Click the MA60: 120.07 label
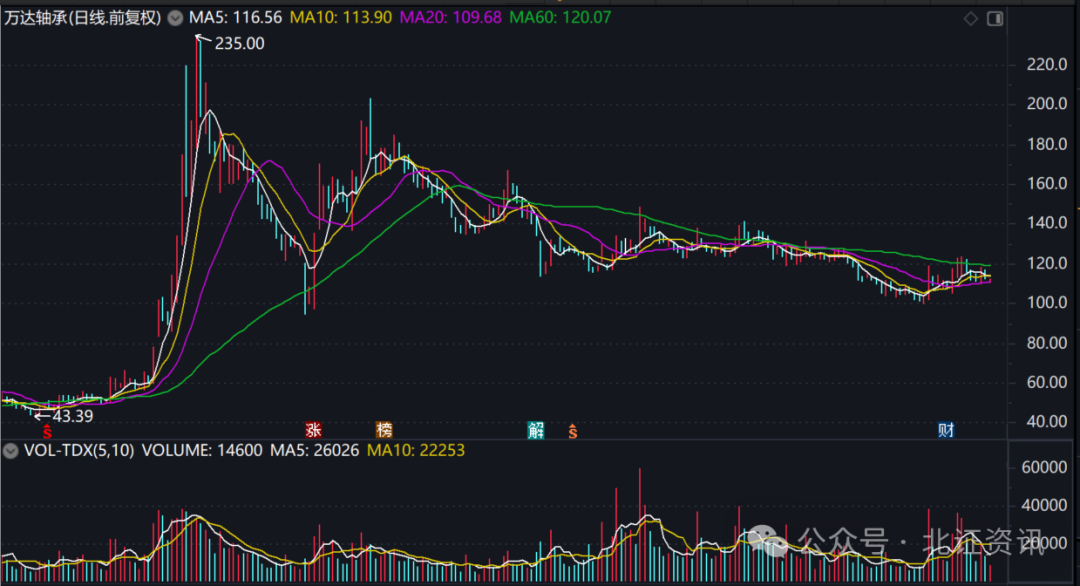The image size is (1080, 586). pyautogui.click(x=560, y=18)
